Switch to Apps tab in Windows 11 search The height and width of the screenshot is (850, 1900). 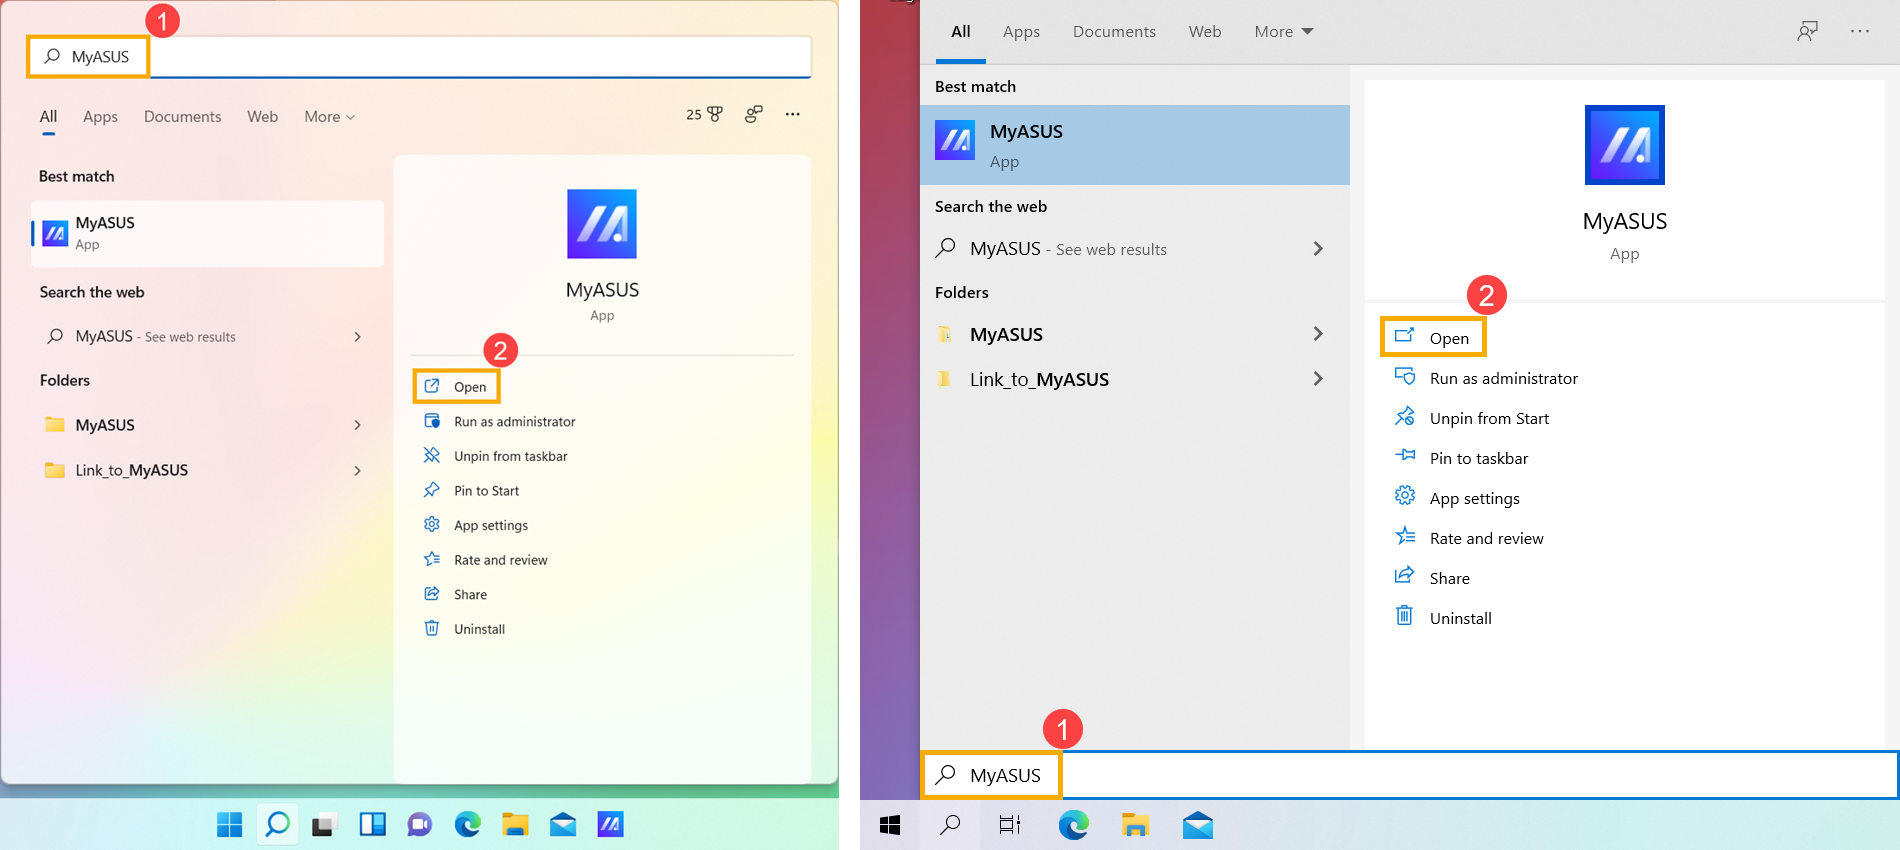100,117
